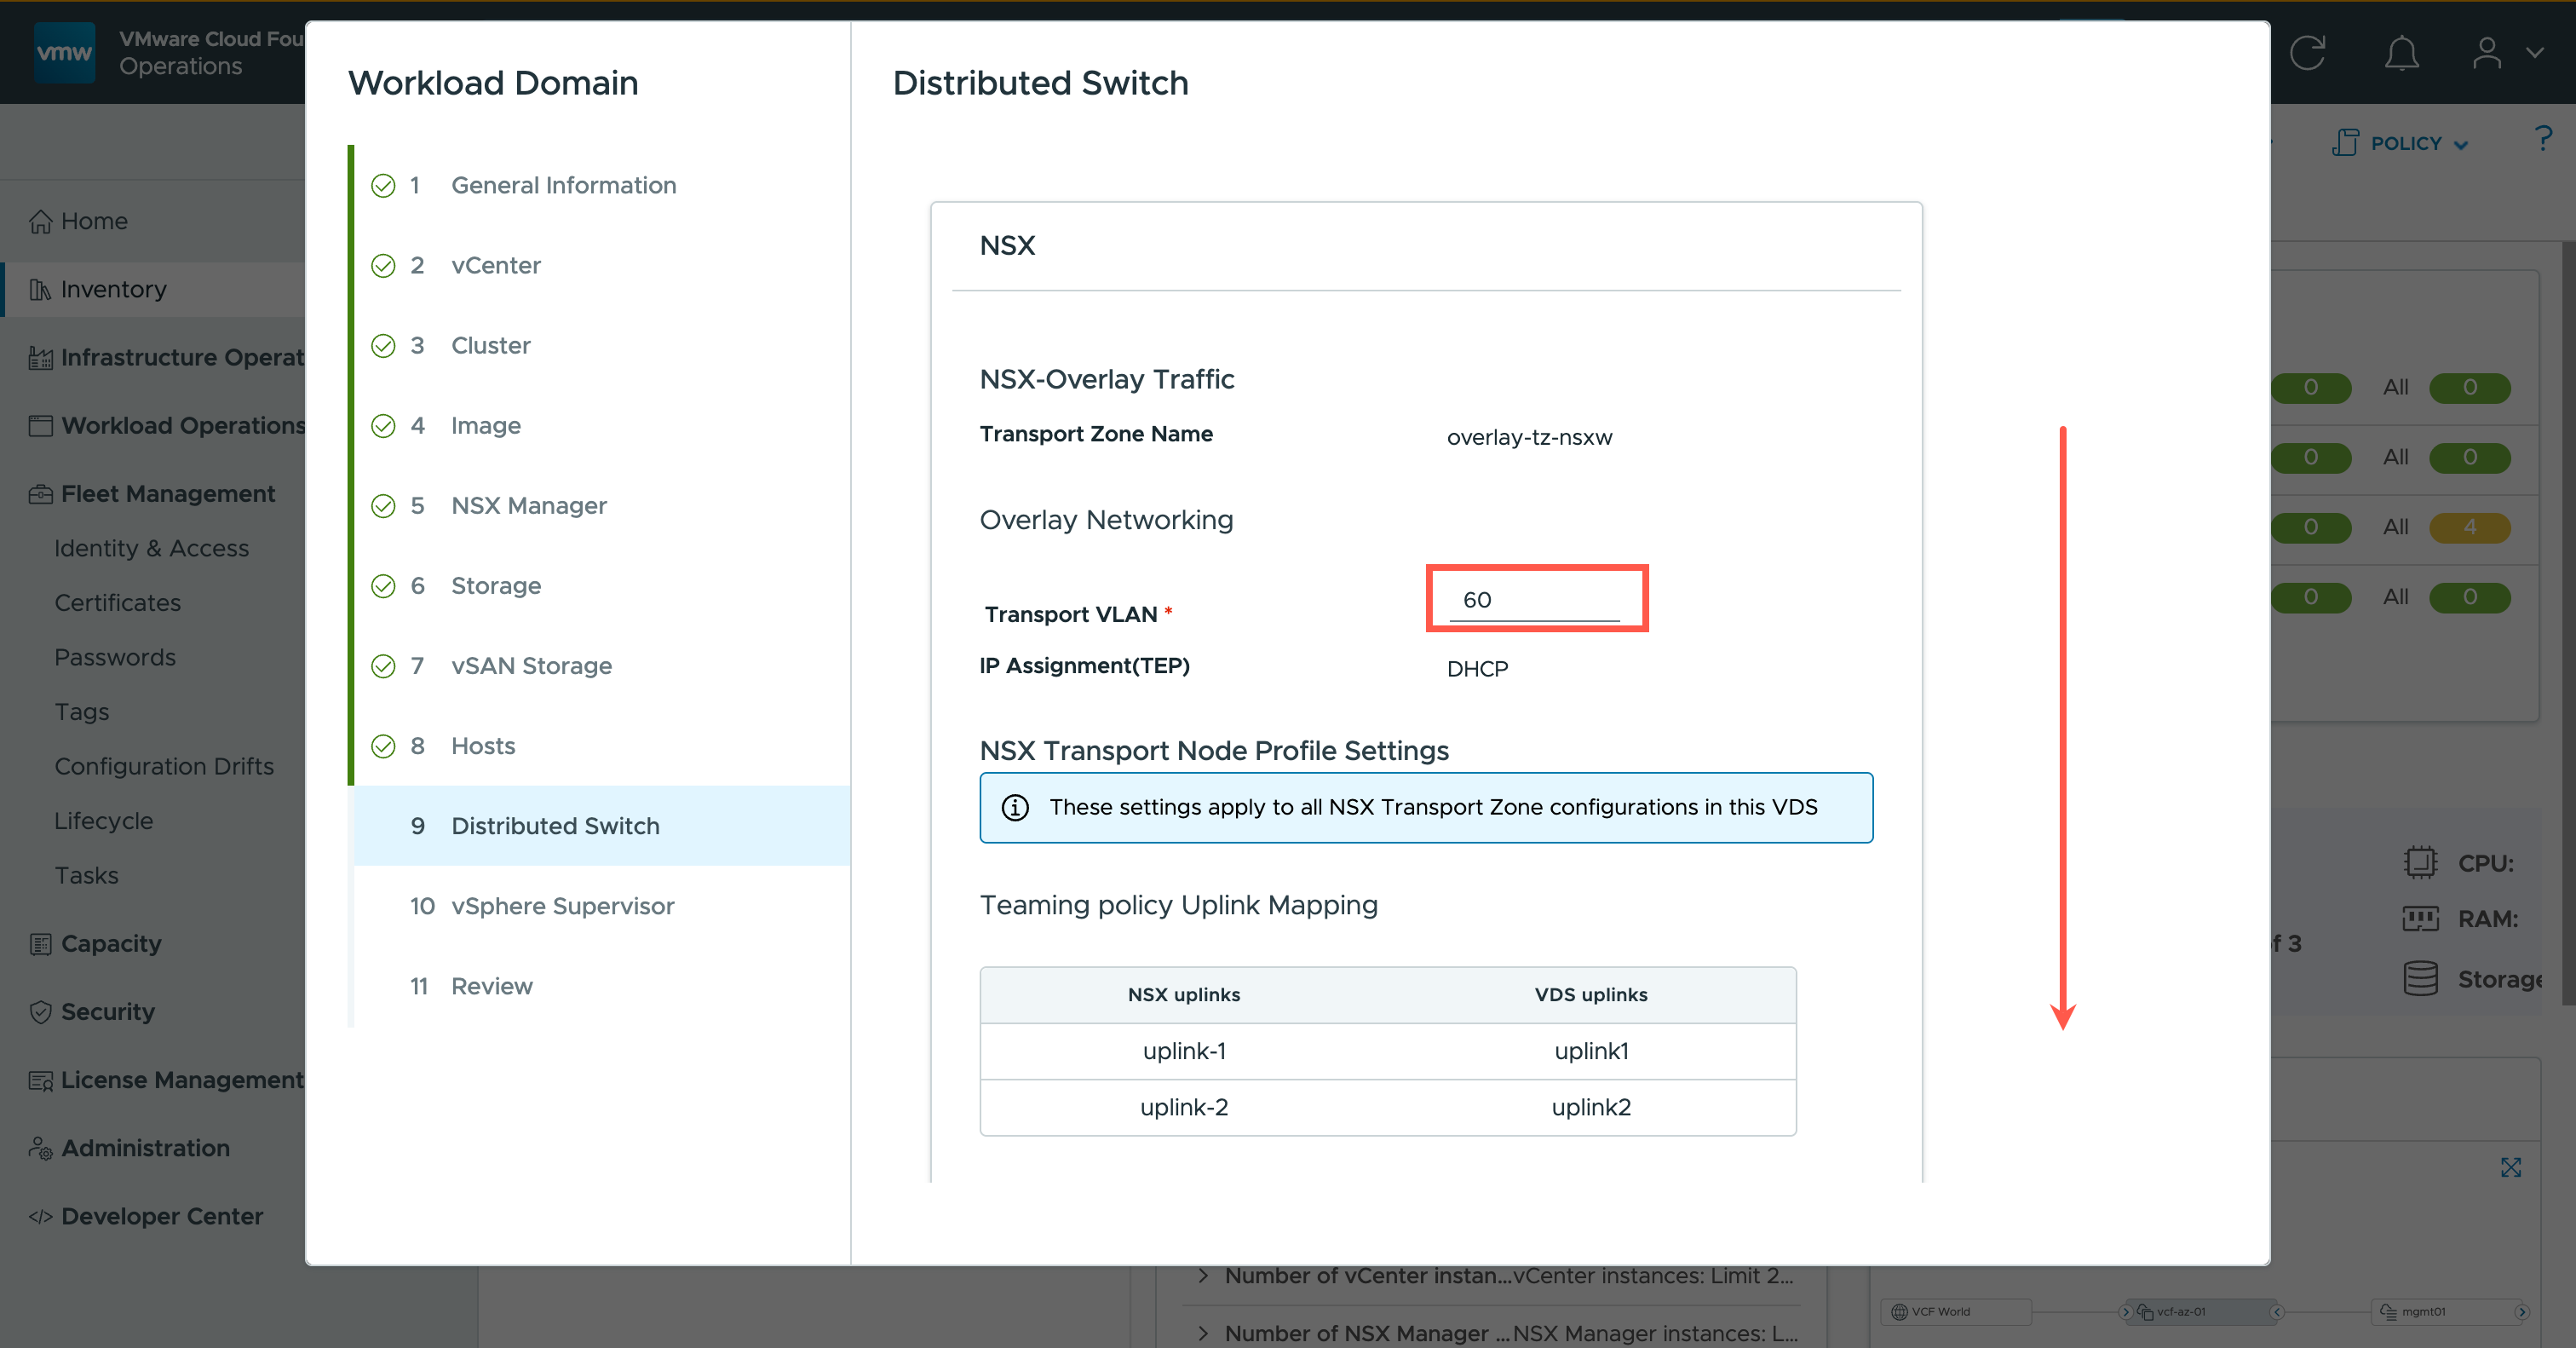This screenshot has width=2576, height=1348.
Task: Click the yellow badge showing 4
Action: [2469, 527]
